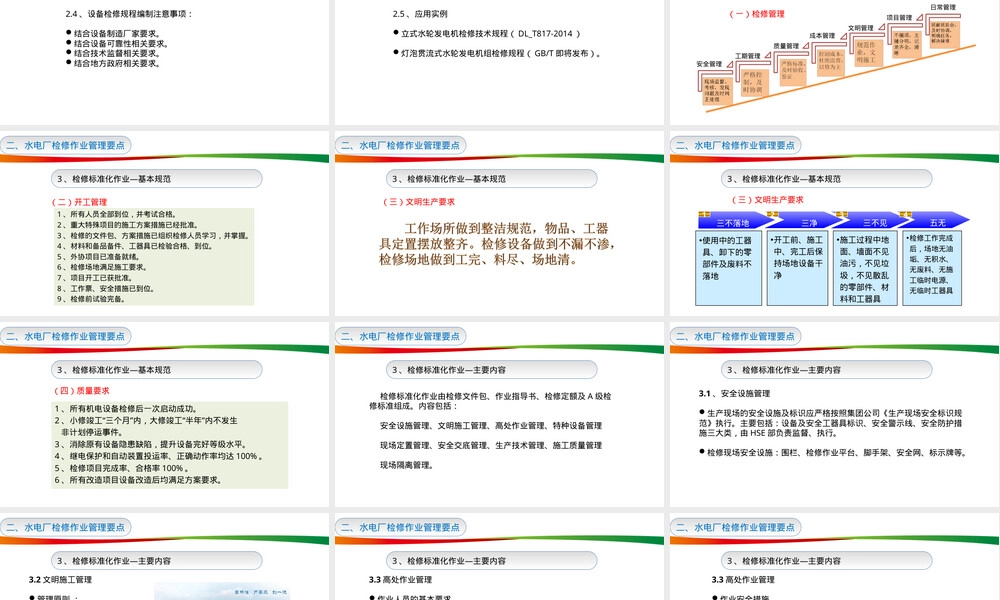Select the line "安全设施管理、文明施工管理、高处作业管理、特种设备管理"
The height and width of the screenshot is (600, 1000).
click(x=491, y=426)
